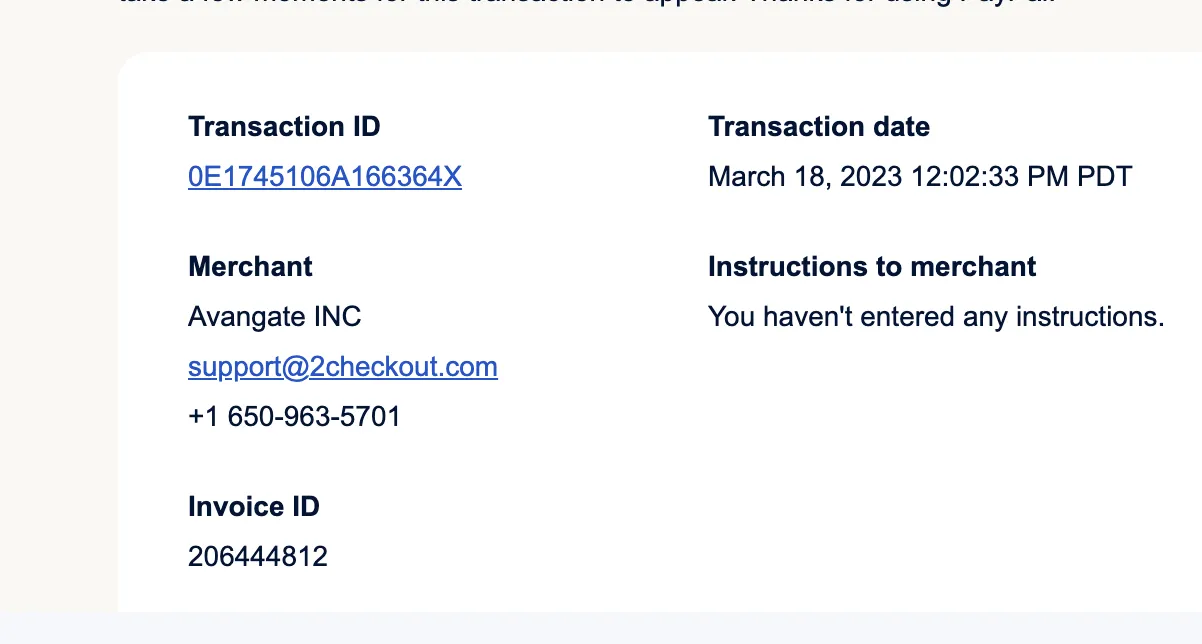Click the Invoice ID heading

click(253, 507)
